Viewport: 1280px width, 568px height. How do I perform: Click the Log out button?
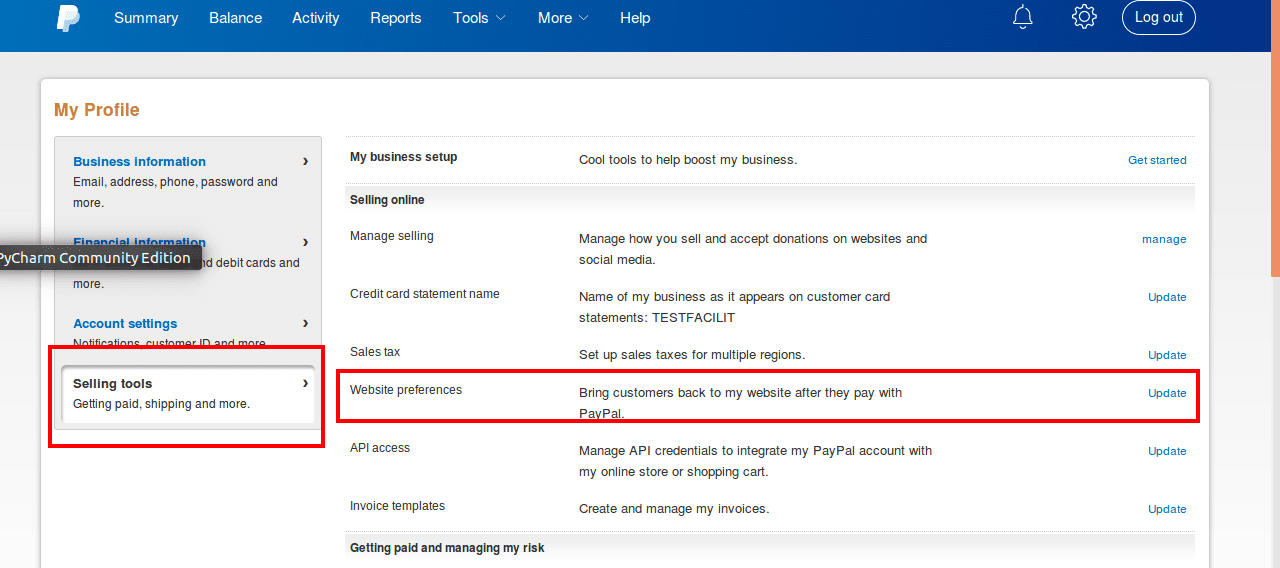1159,17
